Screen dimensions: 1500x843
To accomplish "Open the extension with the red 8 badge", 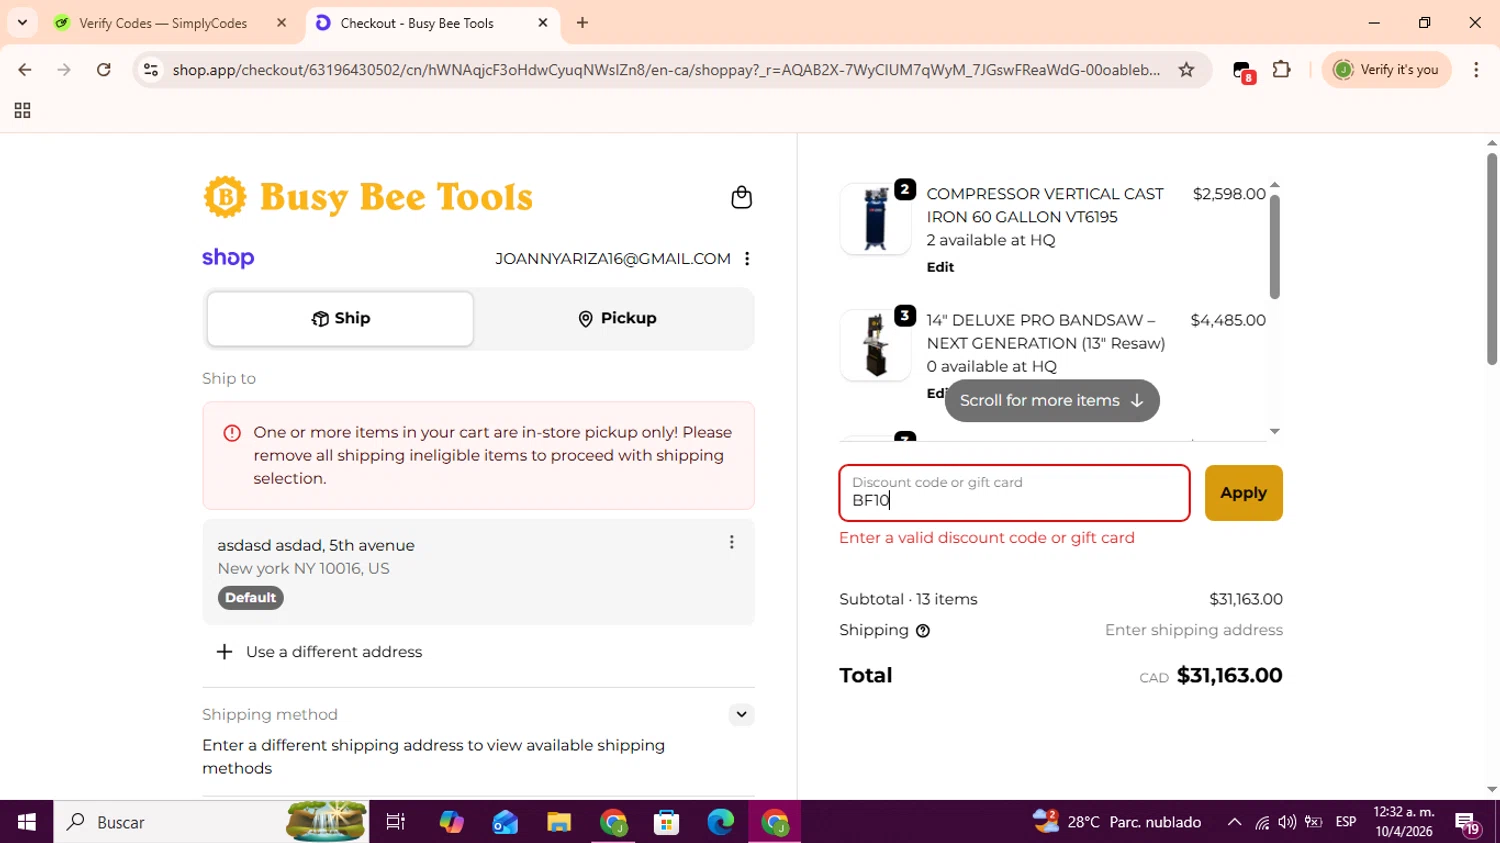I will (1243, 71).
